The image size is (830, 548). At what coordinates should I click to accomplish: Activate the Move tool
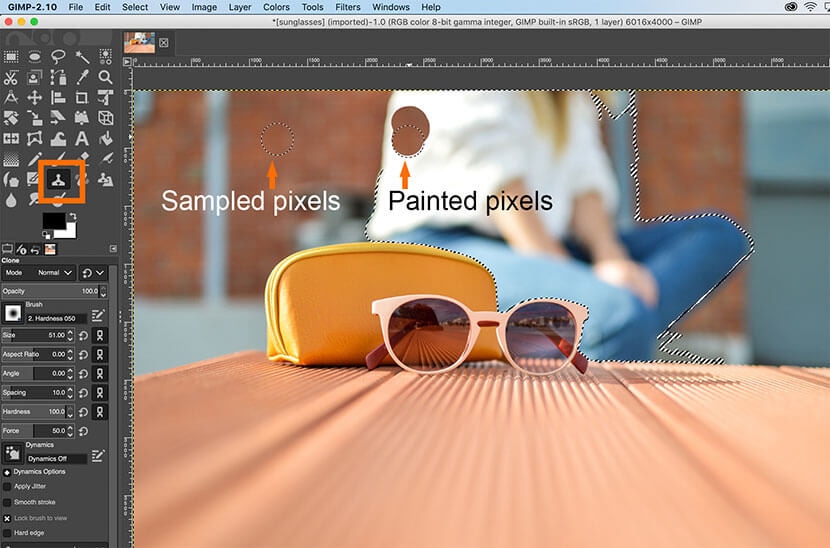pyautogui.click(x=35, y=98)
